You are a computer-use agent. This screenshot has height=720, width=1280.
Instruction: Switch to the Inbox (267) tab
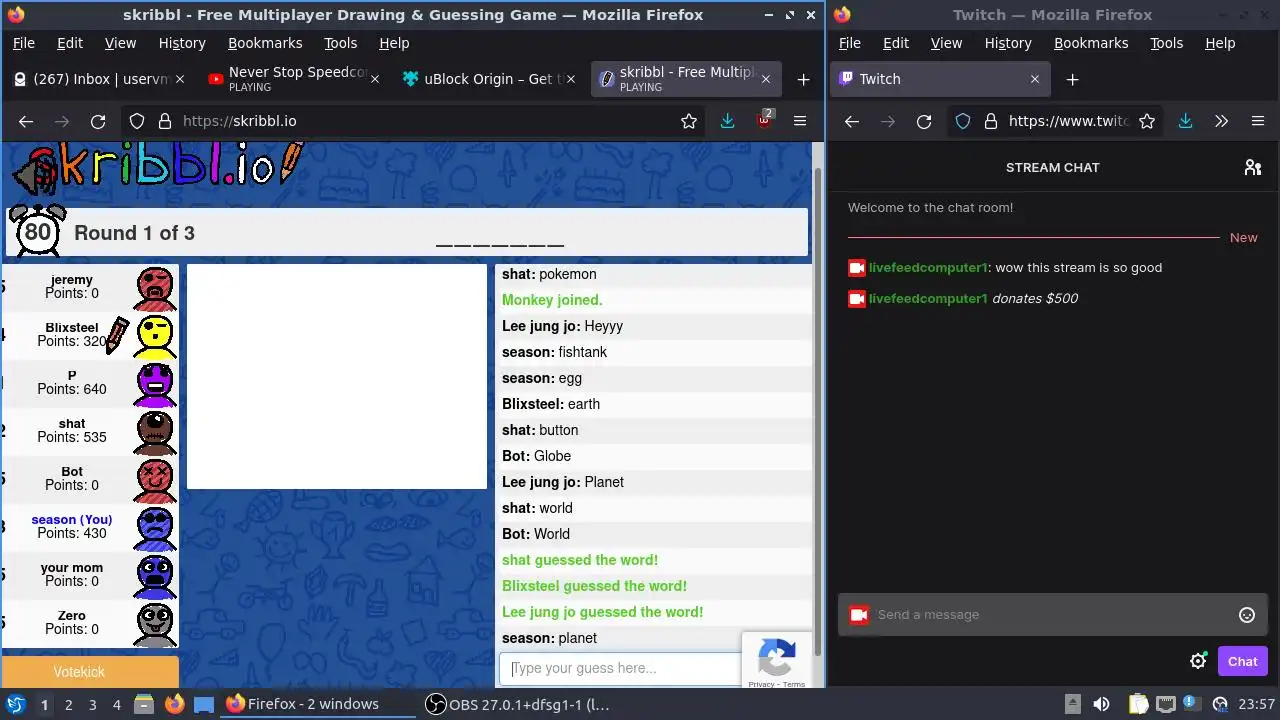point(97,79)
